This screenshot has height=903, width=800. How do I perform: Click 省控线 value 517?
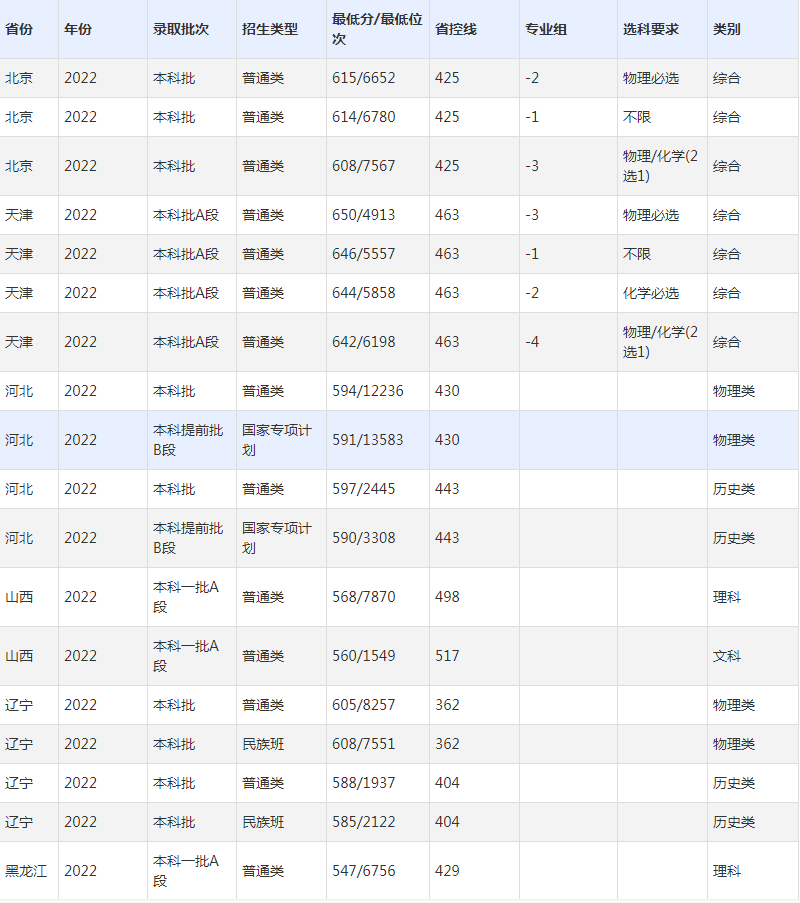(447, 656)
